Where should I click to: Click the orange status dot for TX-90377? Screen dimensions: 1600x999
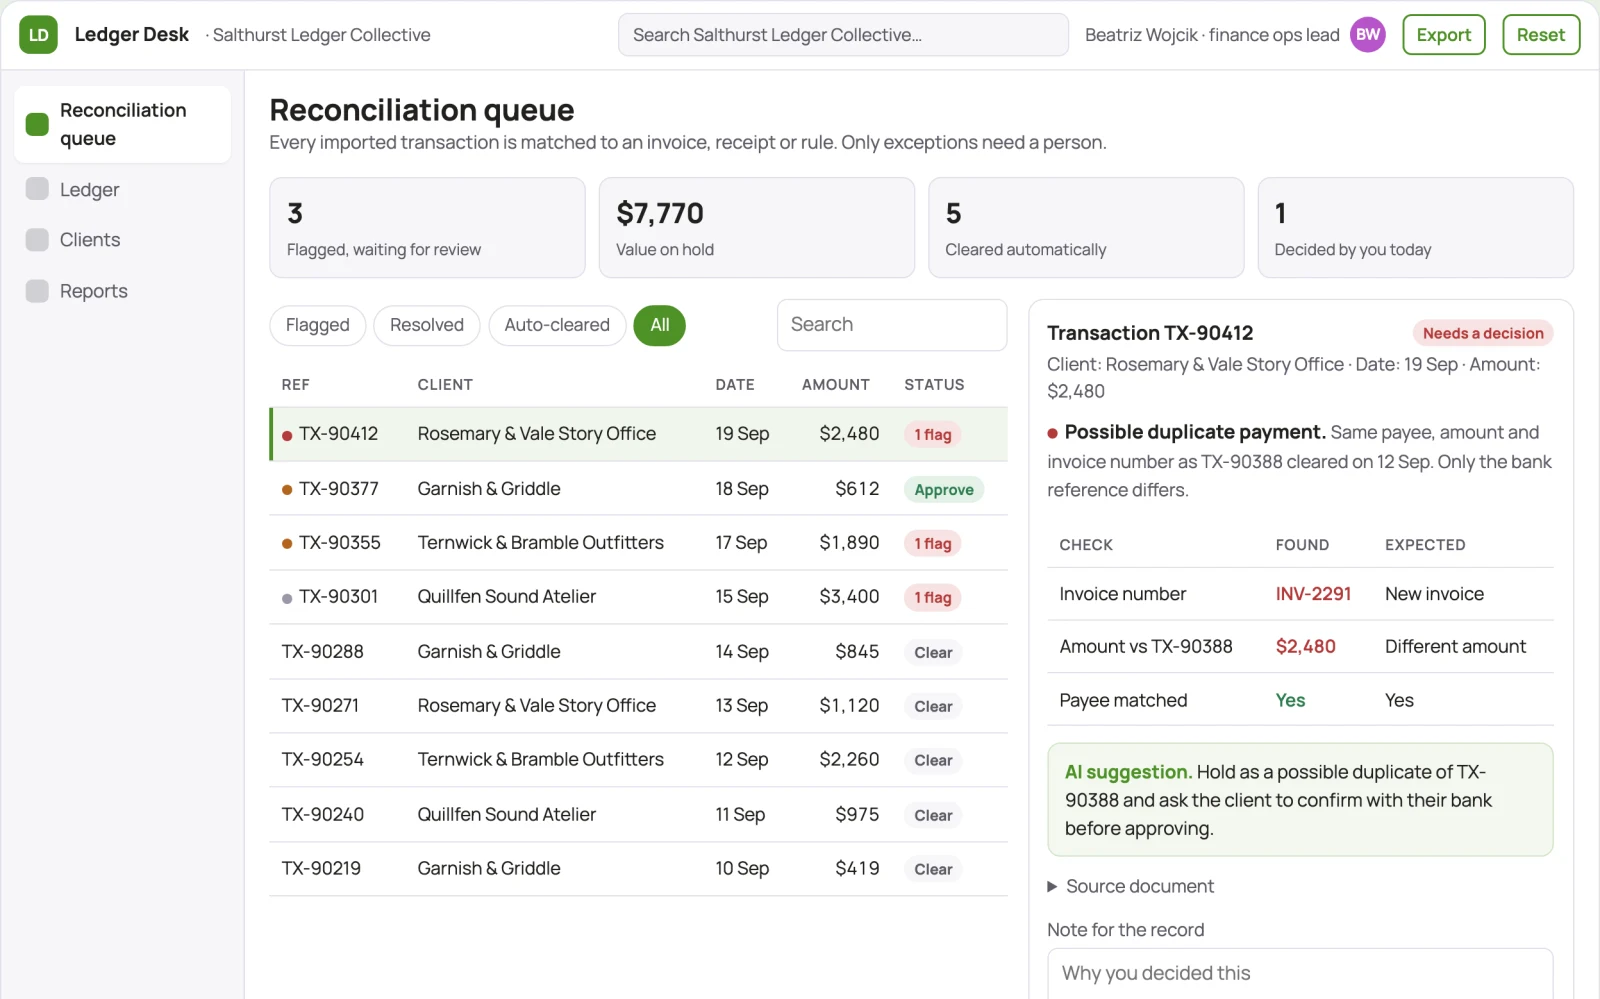tap(287, 490)
